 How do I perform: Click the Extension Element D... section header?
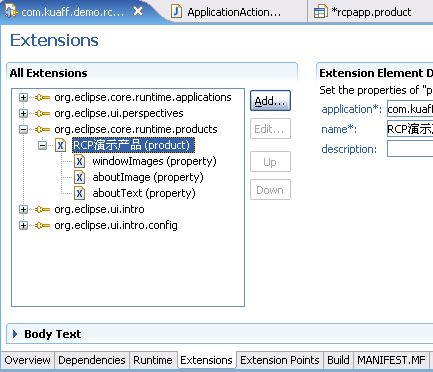click(376, 73)
